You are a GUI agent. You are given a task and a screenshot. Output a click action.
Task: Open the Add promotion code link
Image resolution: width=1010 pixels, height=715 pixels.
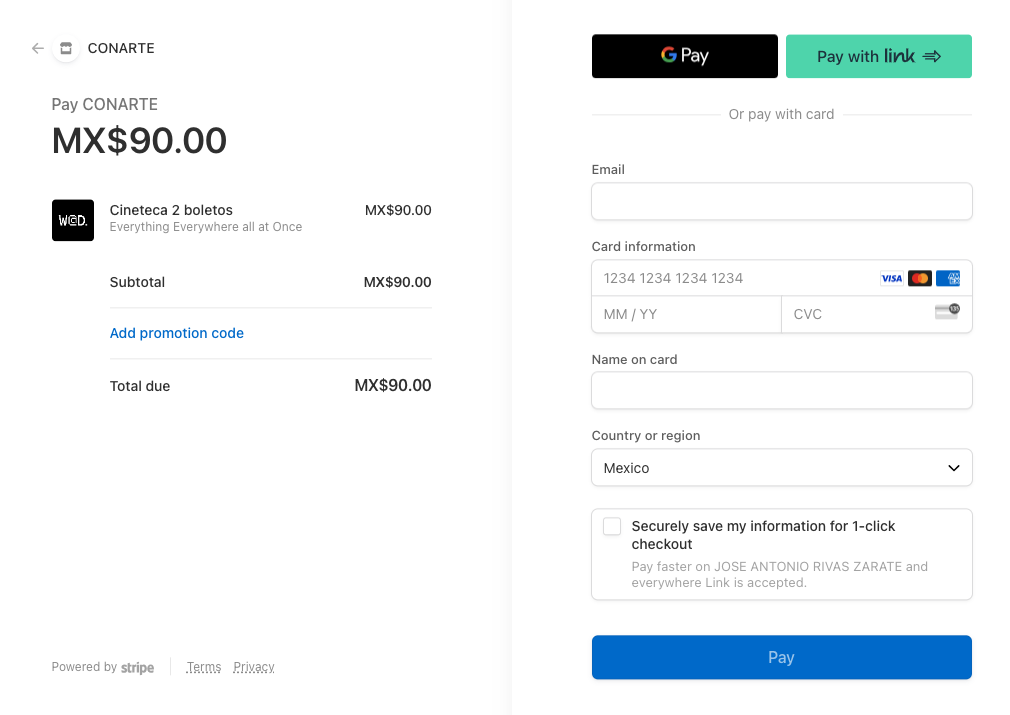tap(177, 333)
